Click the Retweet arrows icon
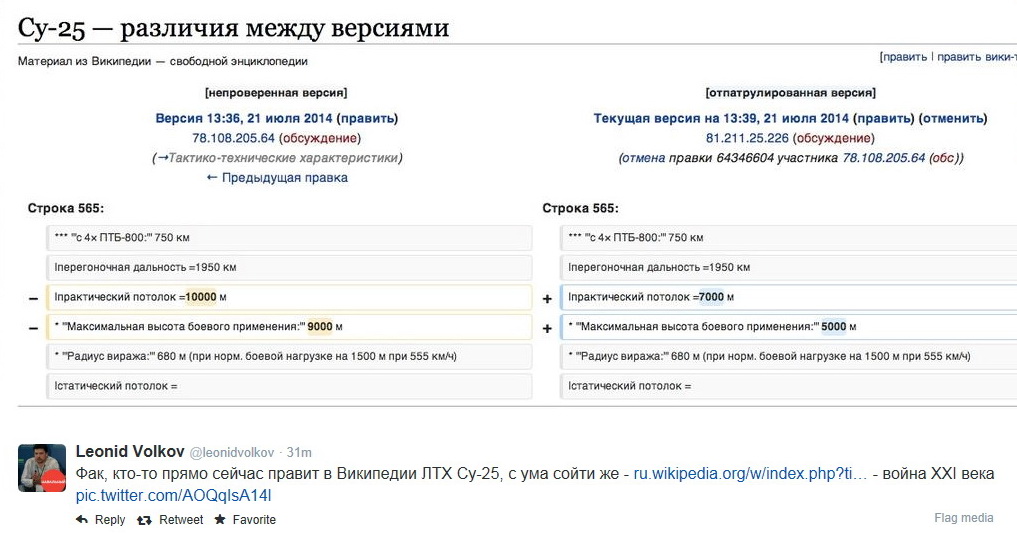1017x541 pixels. [144, 520]
